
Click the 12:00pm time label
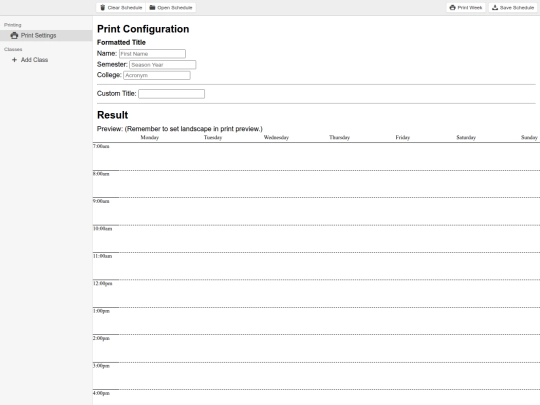pos(102,283)
